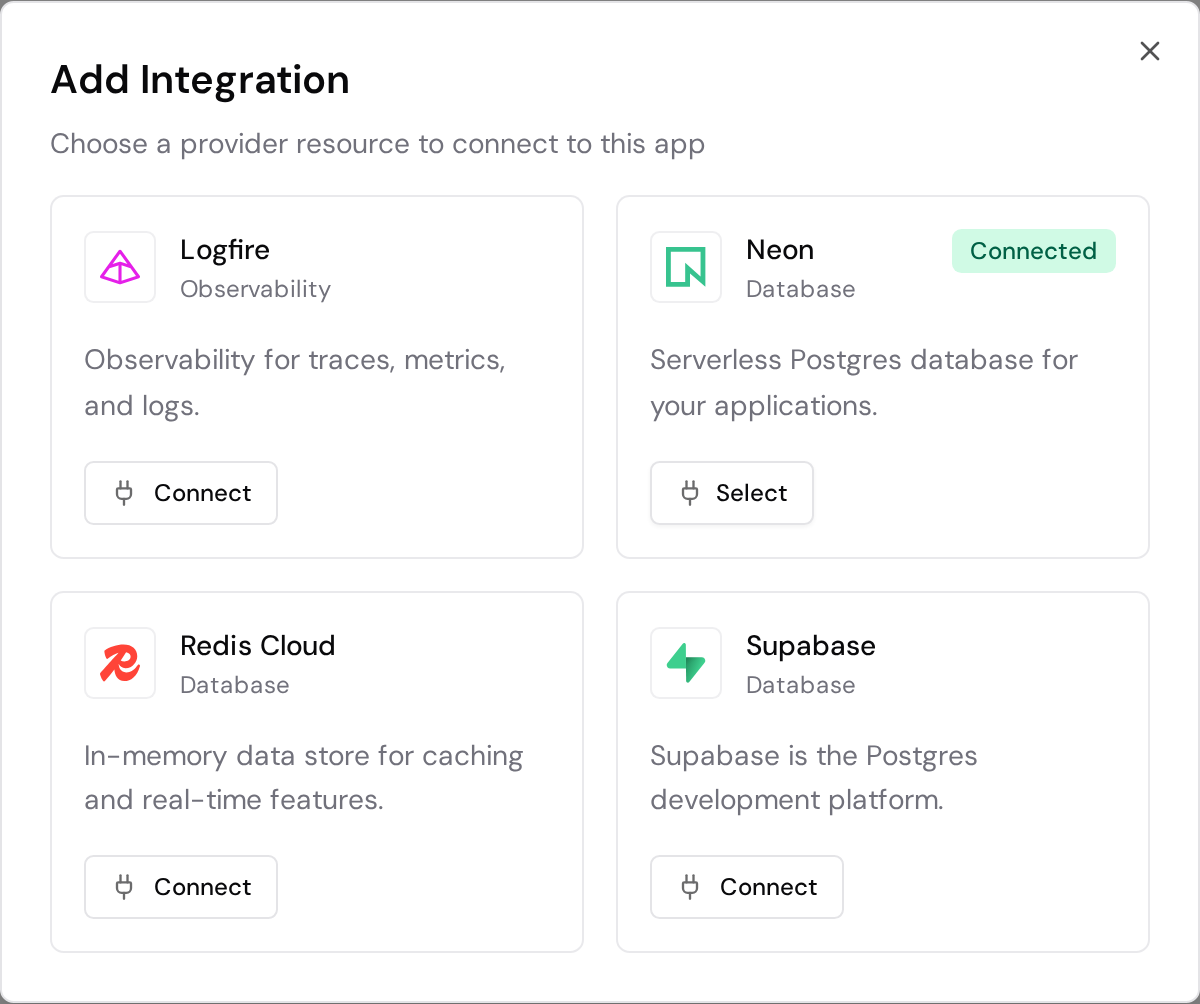Click the 'In-memory data store' description
The height and width of the screenshot is (1004, 1200).
point(304,778)
